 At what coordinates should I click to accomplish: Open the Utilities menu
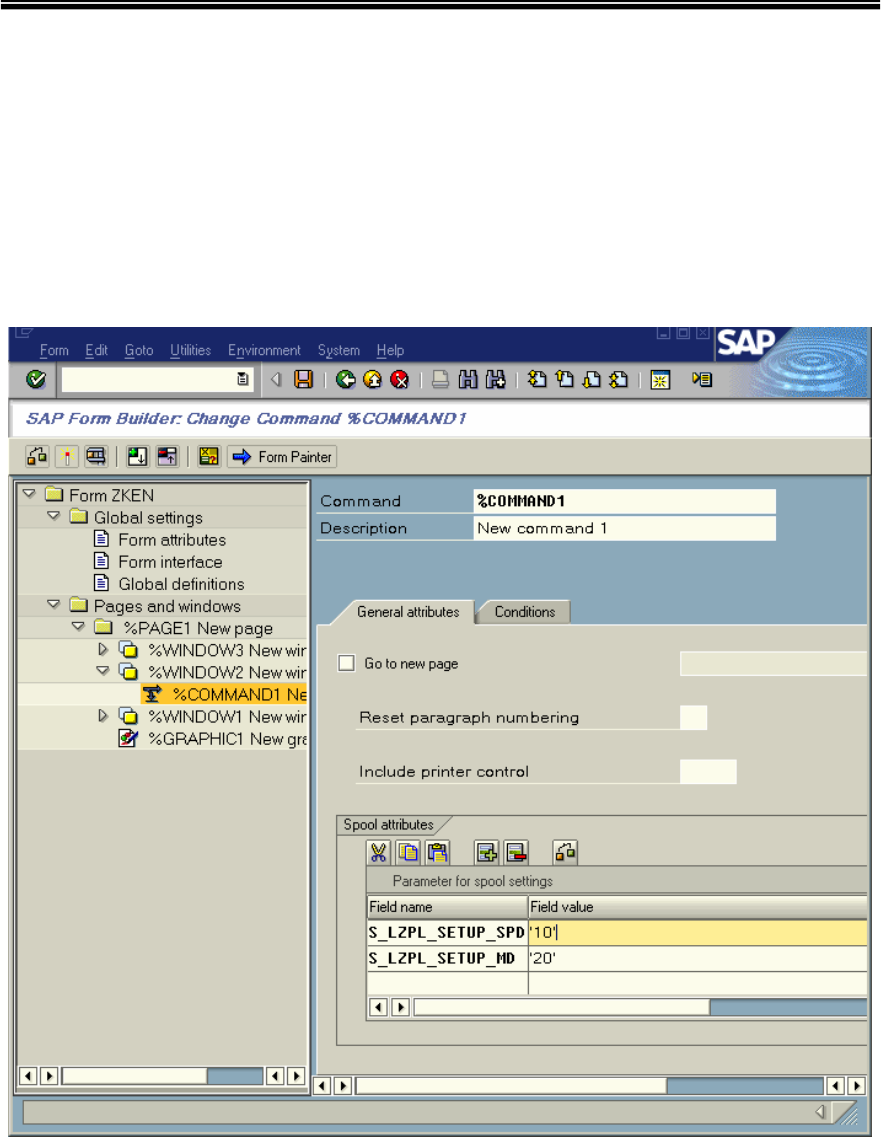point(190,351)
